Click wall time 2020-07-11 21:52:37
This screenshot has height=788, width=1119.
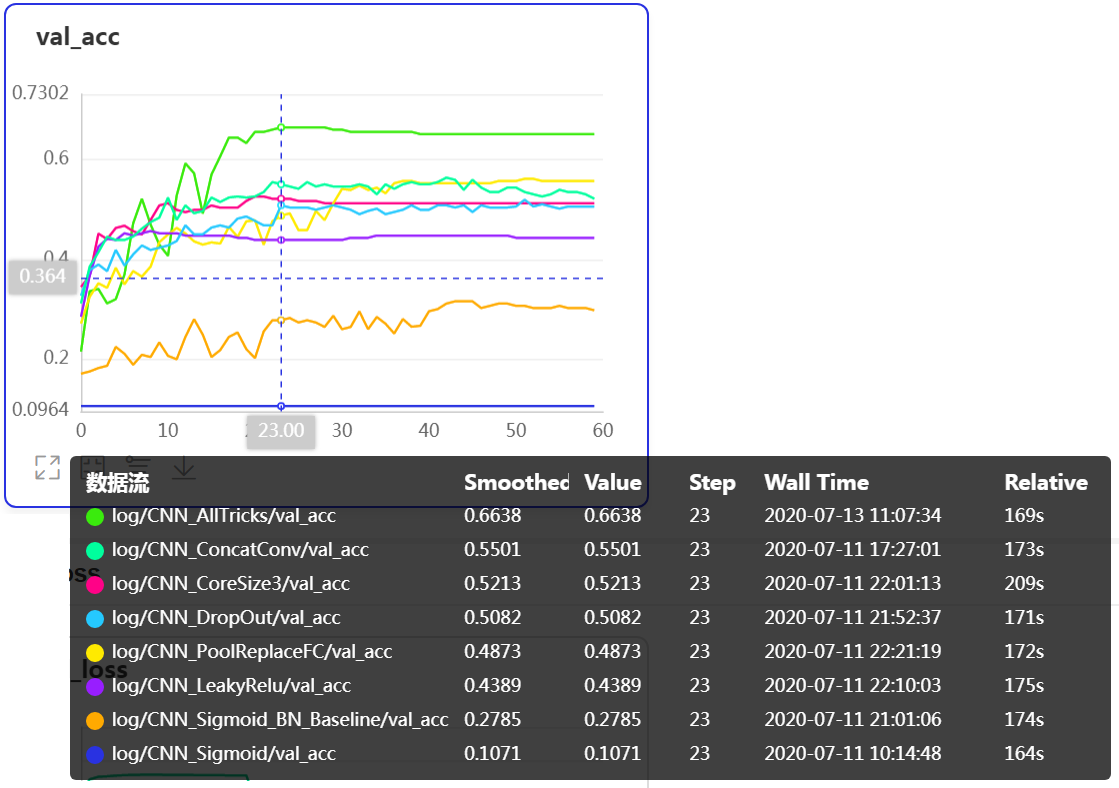853,617
